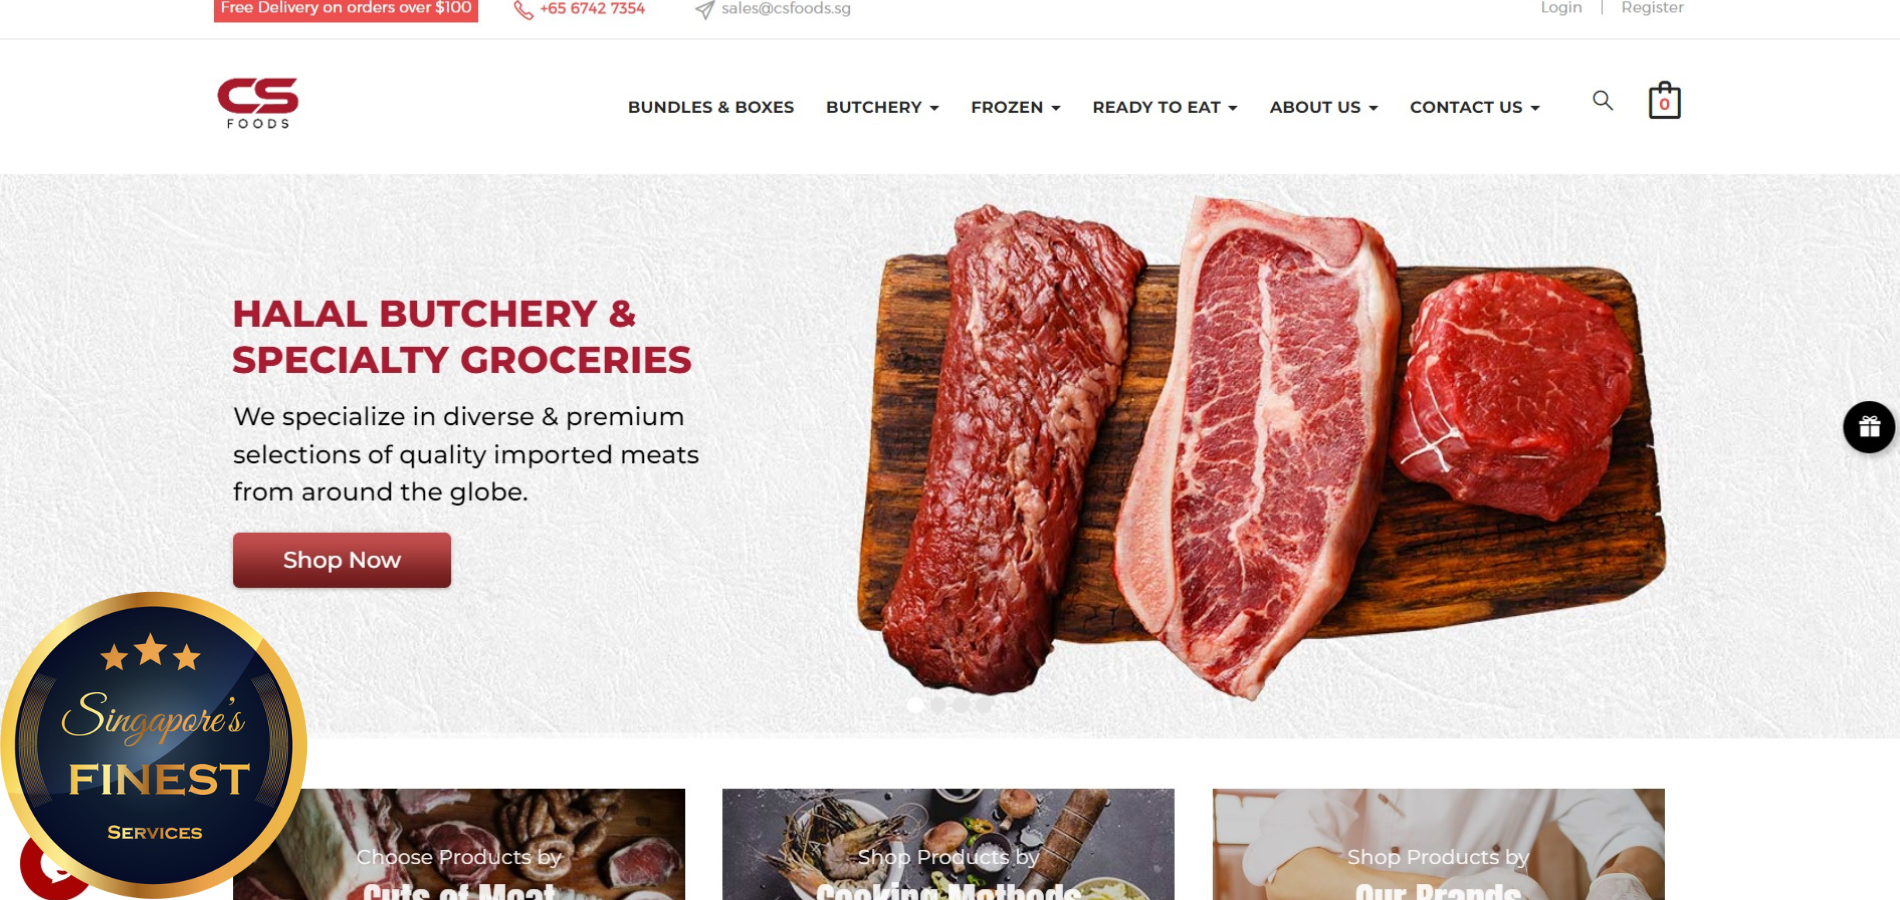This screenshot has width=1900, height=900.
Task: Click the Singapore's Finest Services badge
Action: pyautogui.click(x=154, y=744)
